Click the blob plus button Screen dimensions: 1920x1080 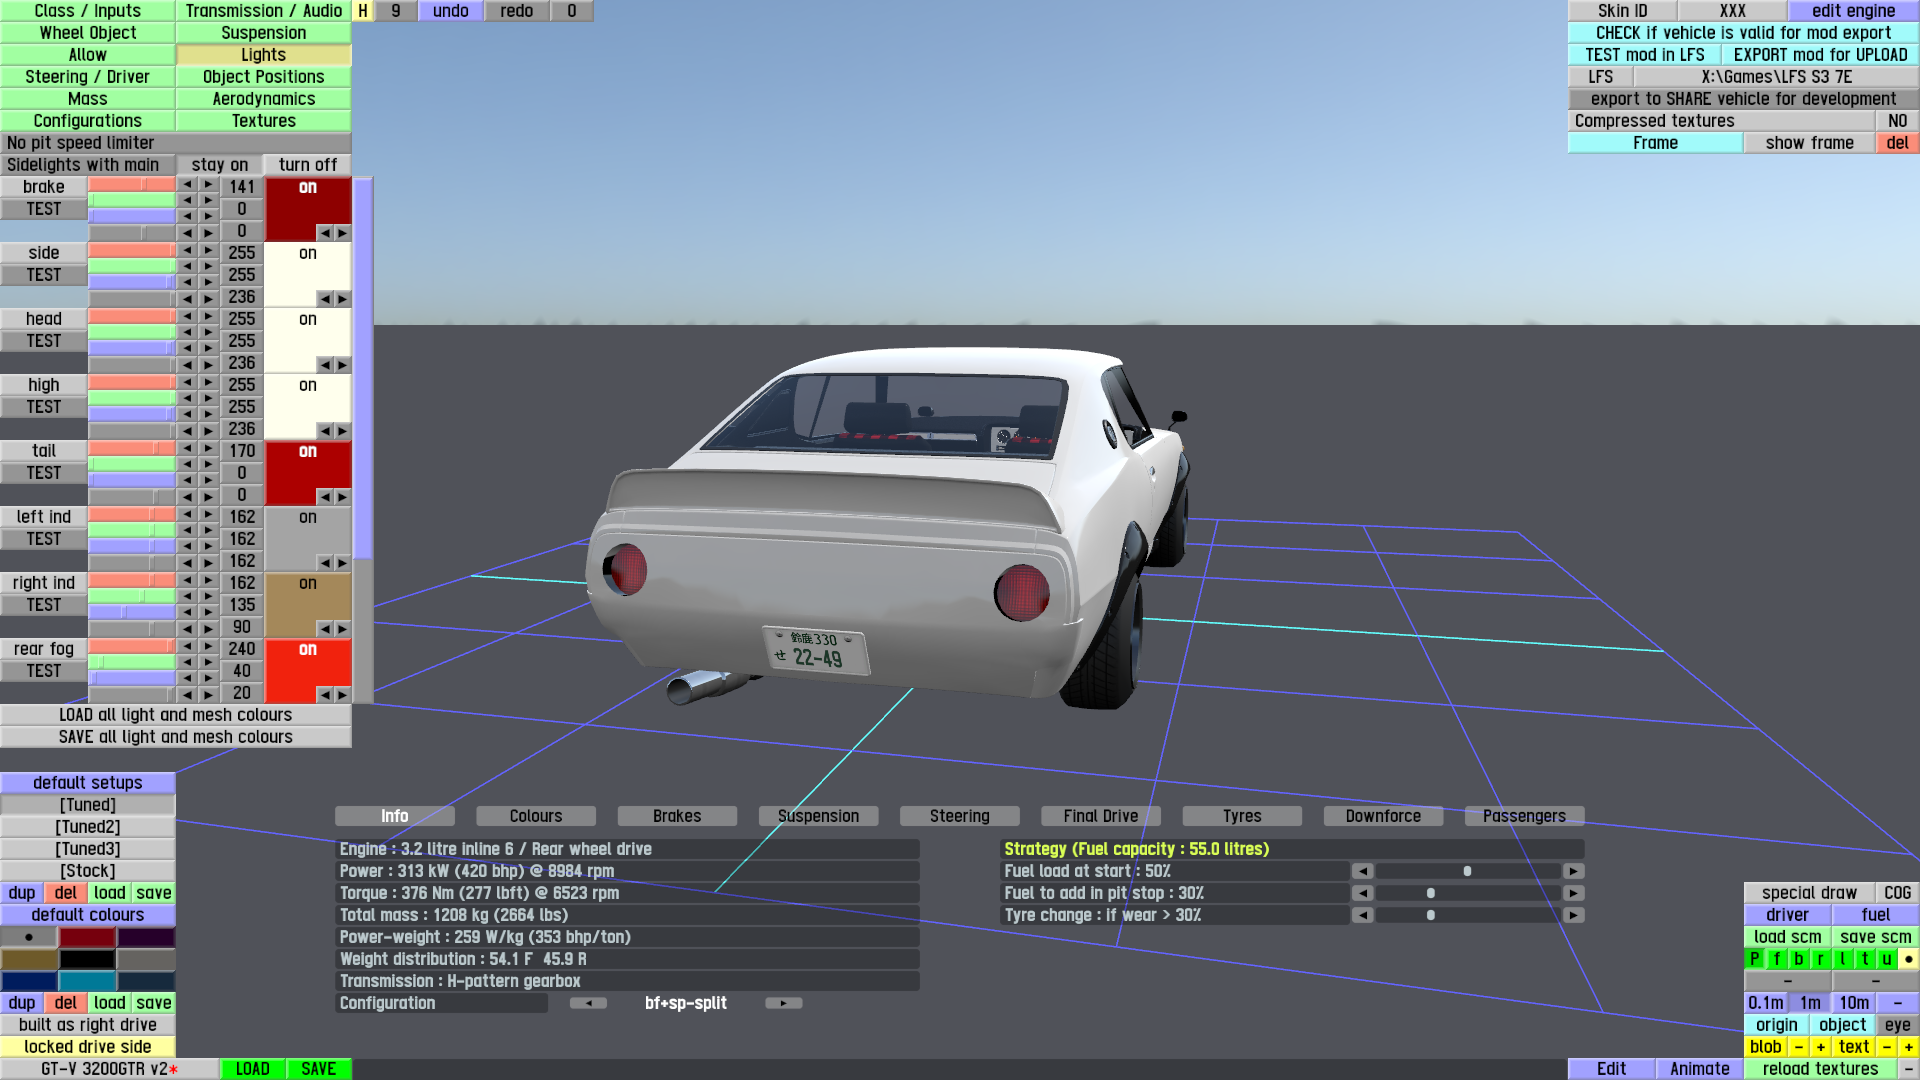[1821, 1047]
